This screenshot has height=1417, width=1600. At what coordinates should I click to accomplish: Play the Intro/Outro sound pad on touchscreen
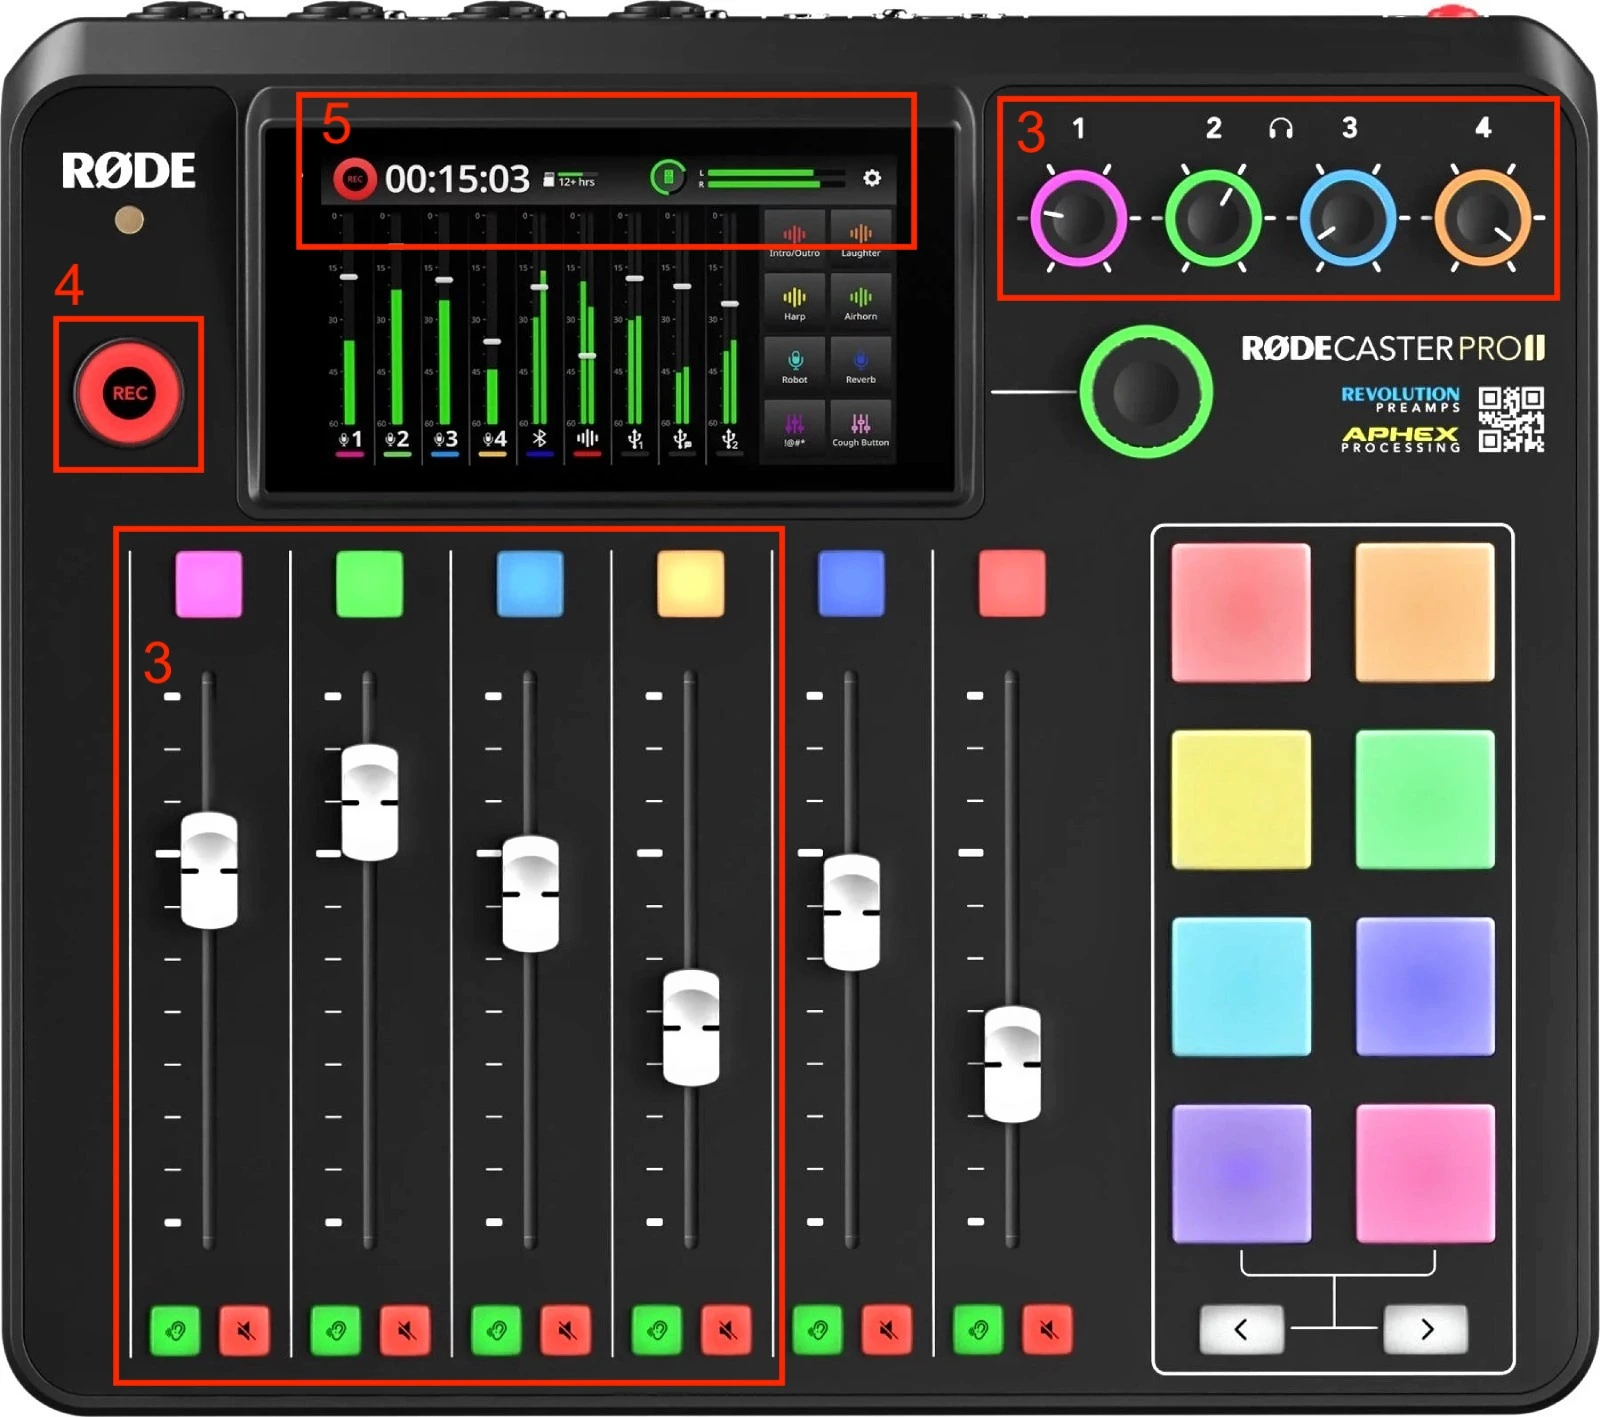(795, 237)
